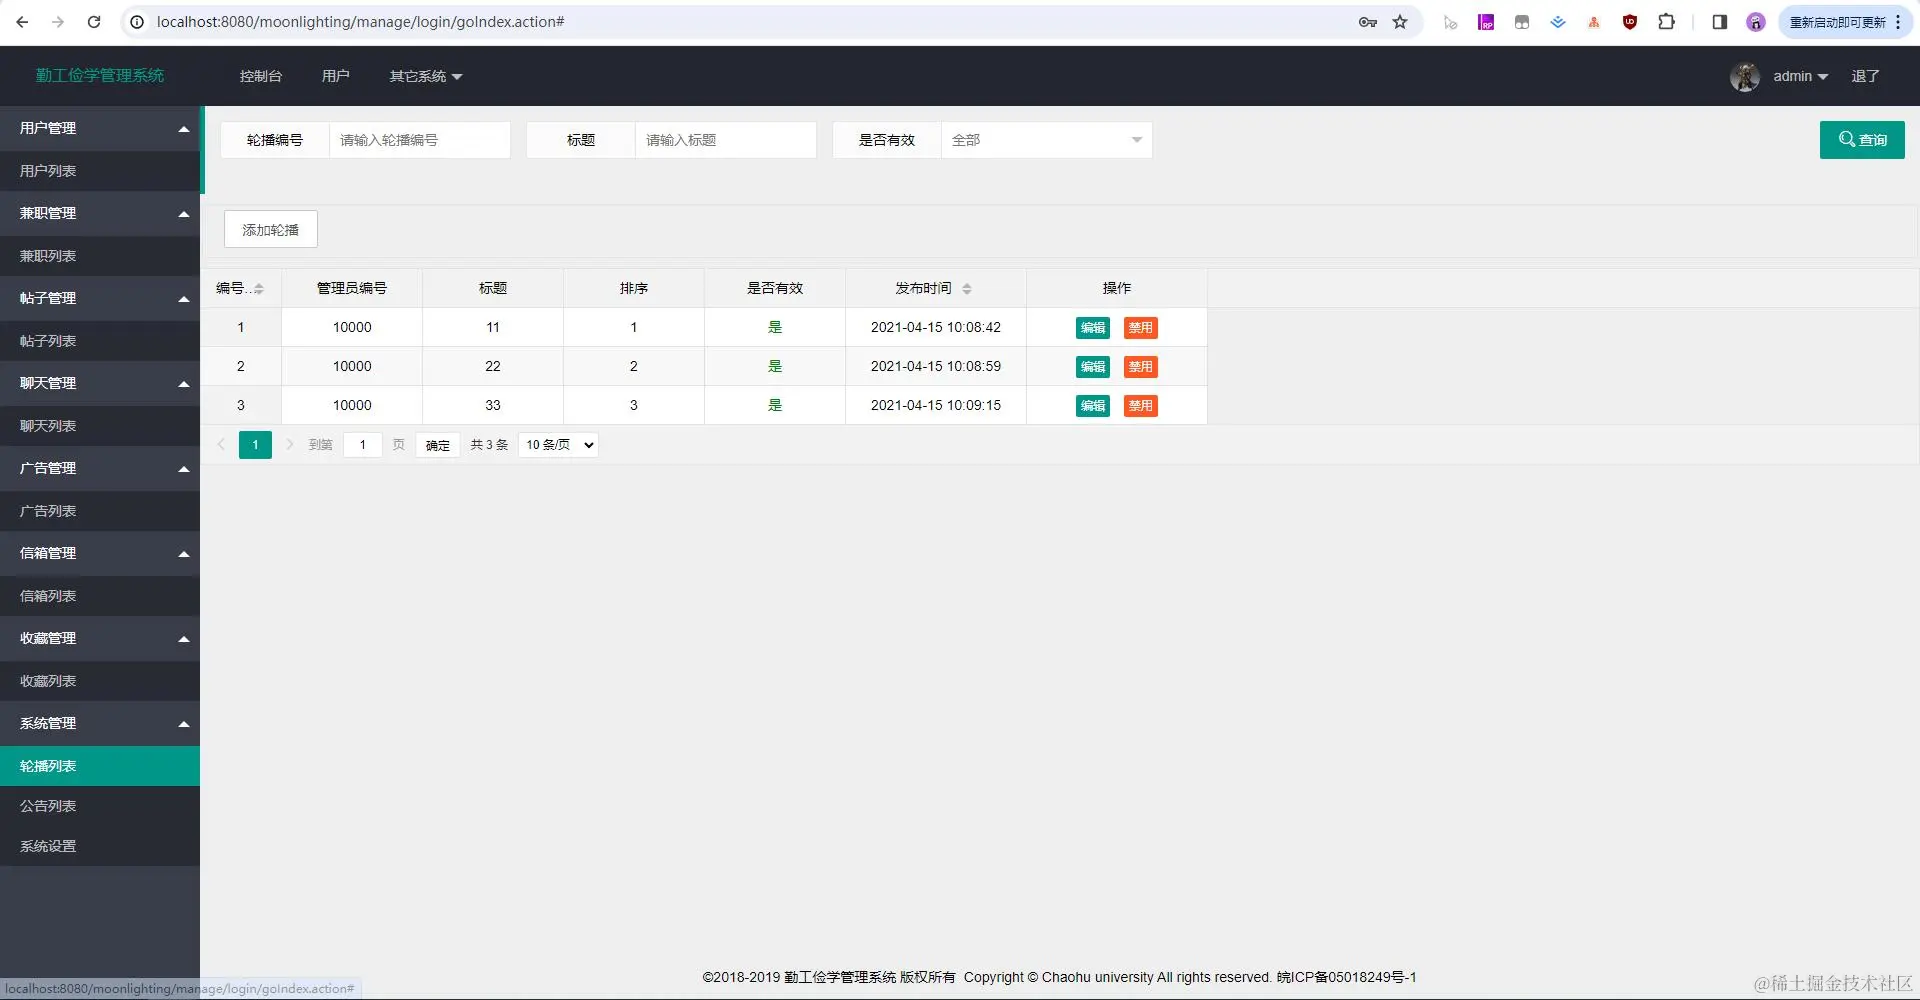1920x1000 pixels.
Task: Click the purple extension icon in toolbar
Action: 1486,22
